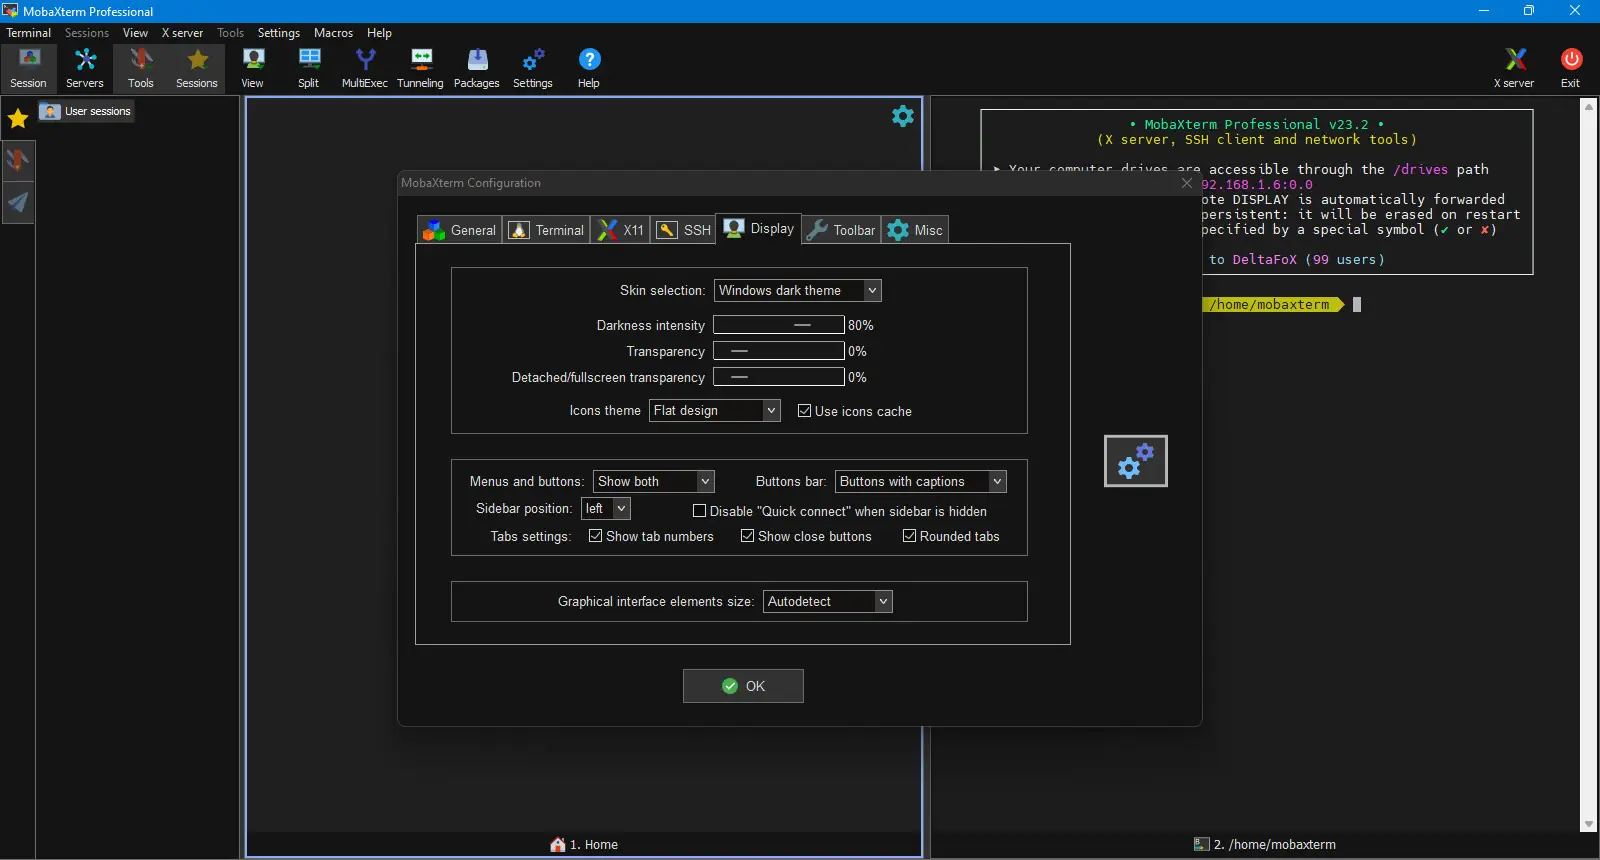Open the Graphical interface elements size dropdown
The width and height of the screenshot is (1600, 860).
point(828,602)
